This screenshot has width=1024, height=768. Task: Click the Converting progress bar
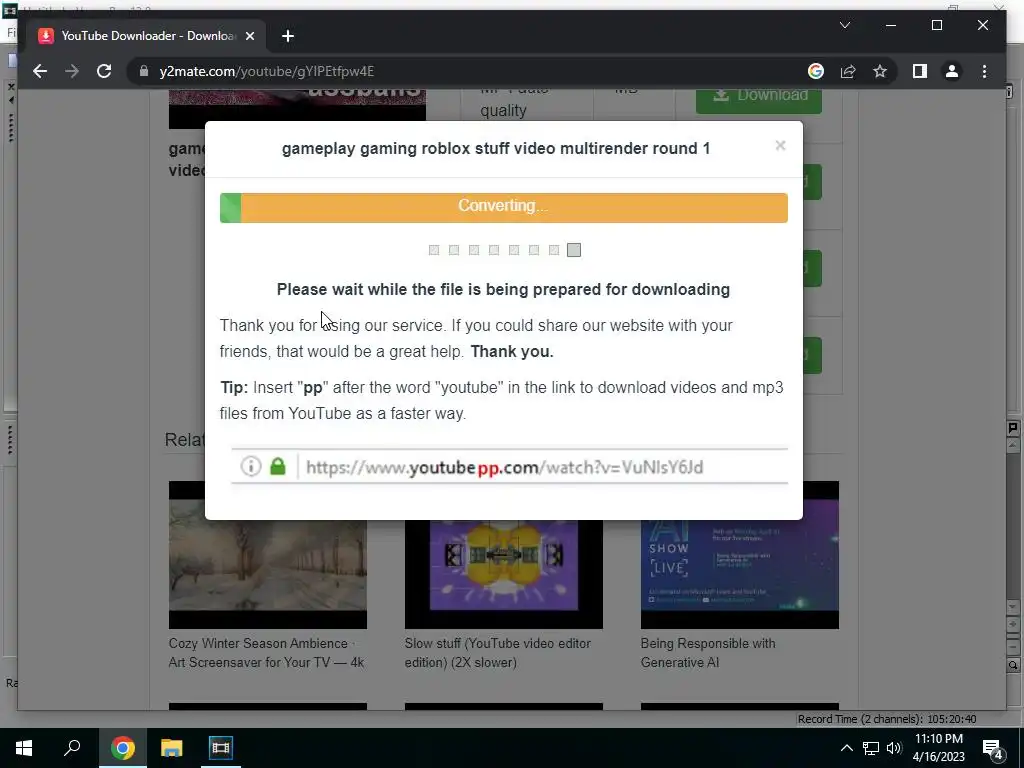(x=504, y=208)
